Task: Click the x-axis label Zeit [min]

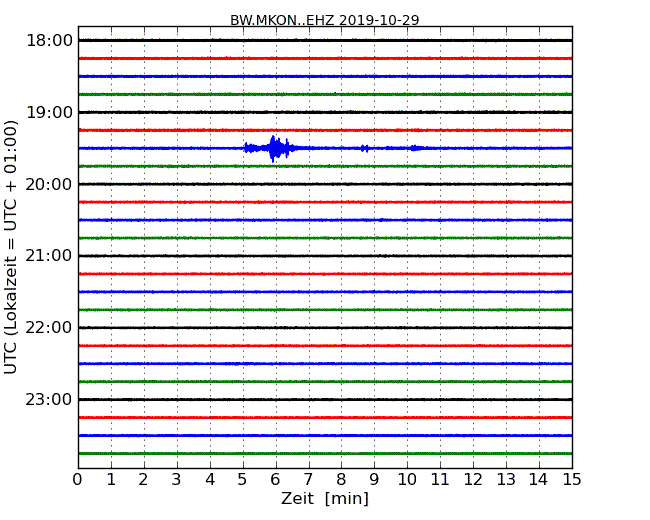Action: tap(325, 498)
